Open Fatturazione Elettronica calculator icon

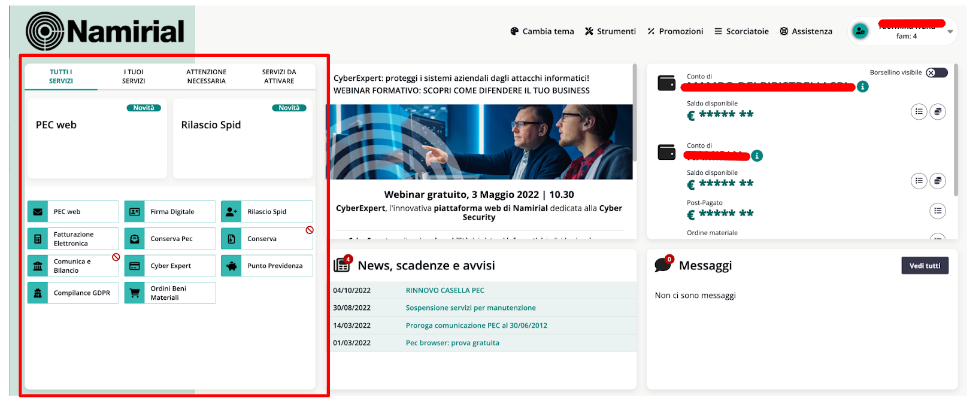click(38, 239)
